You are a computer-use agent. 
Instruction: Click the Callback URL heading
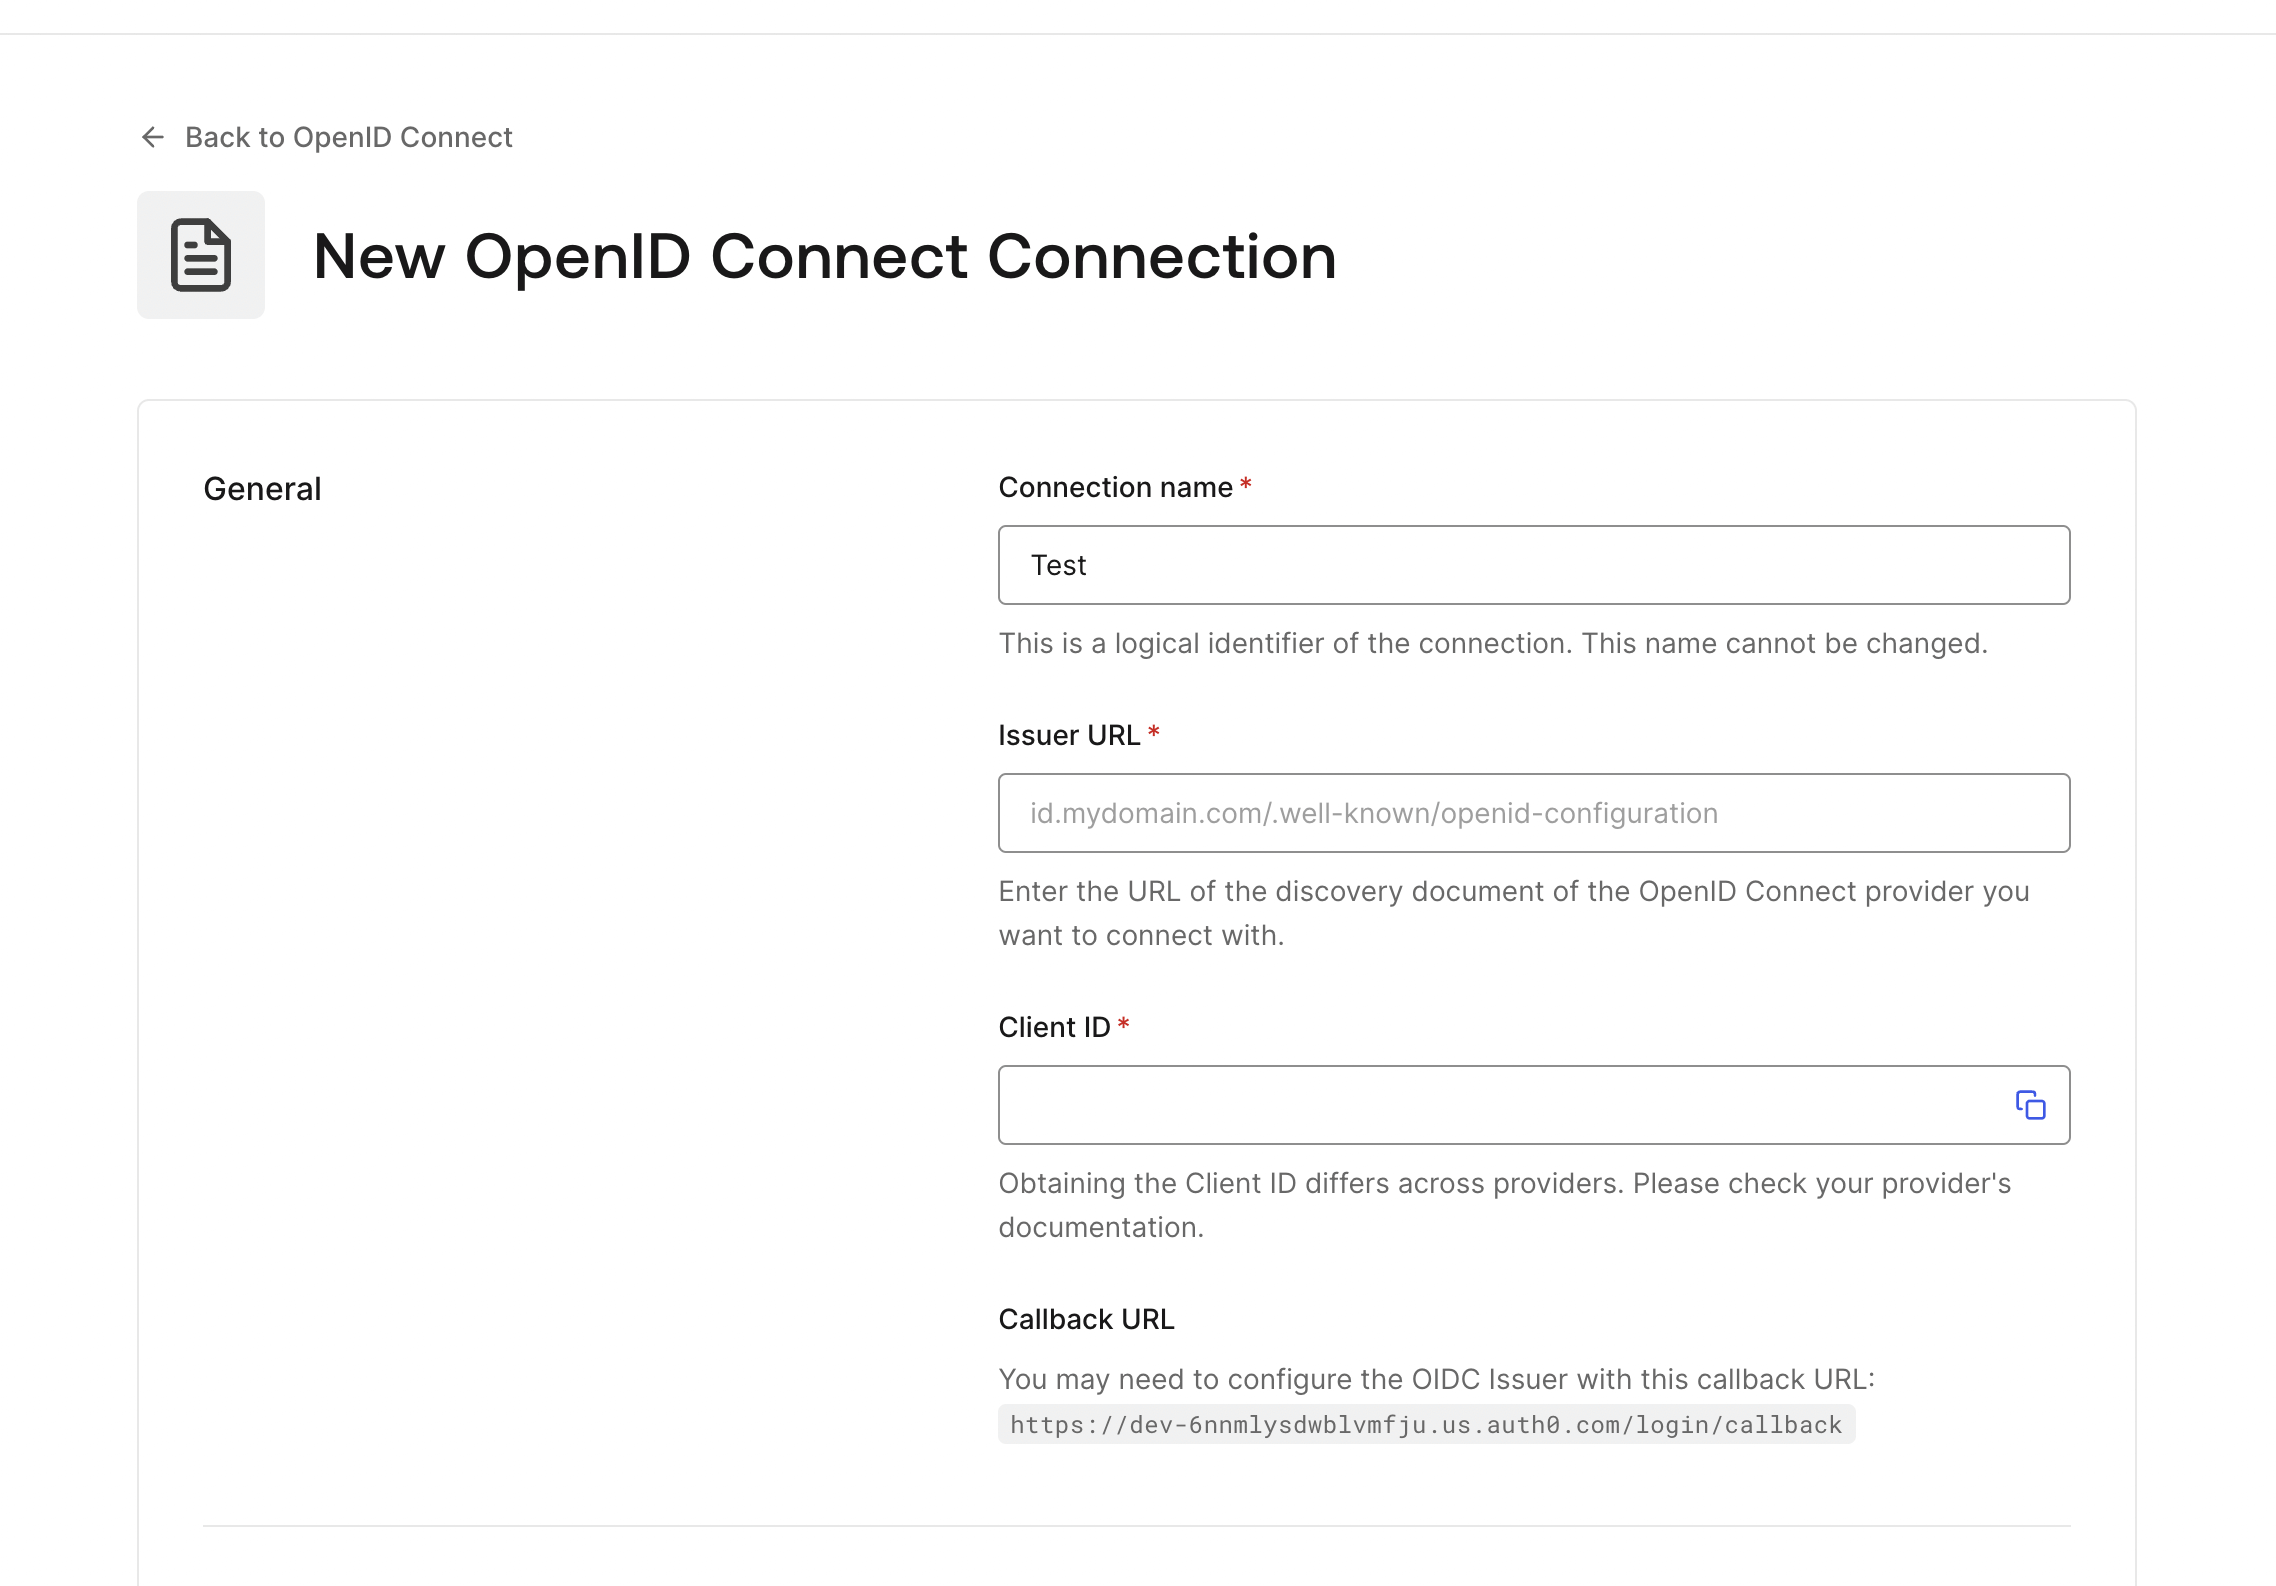(x=1086, y=1319)
